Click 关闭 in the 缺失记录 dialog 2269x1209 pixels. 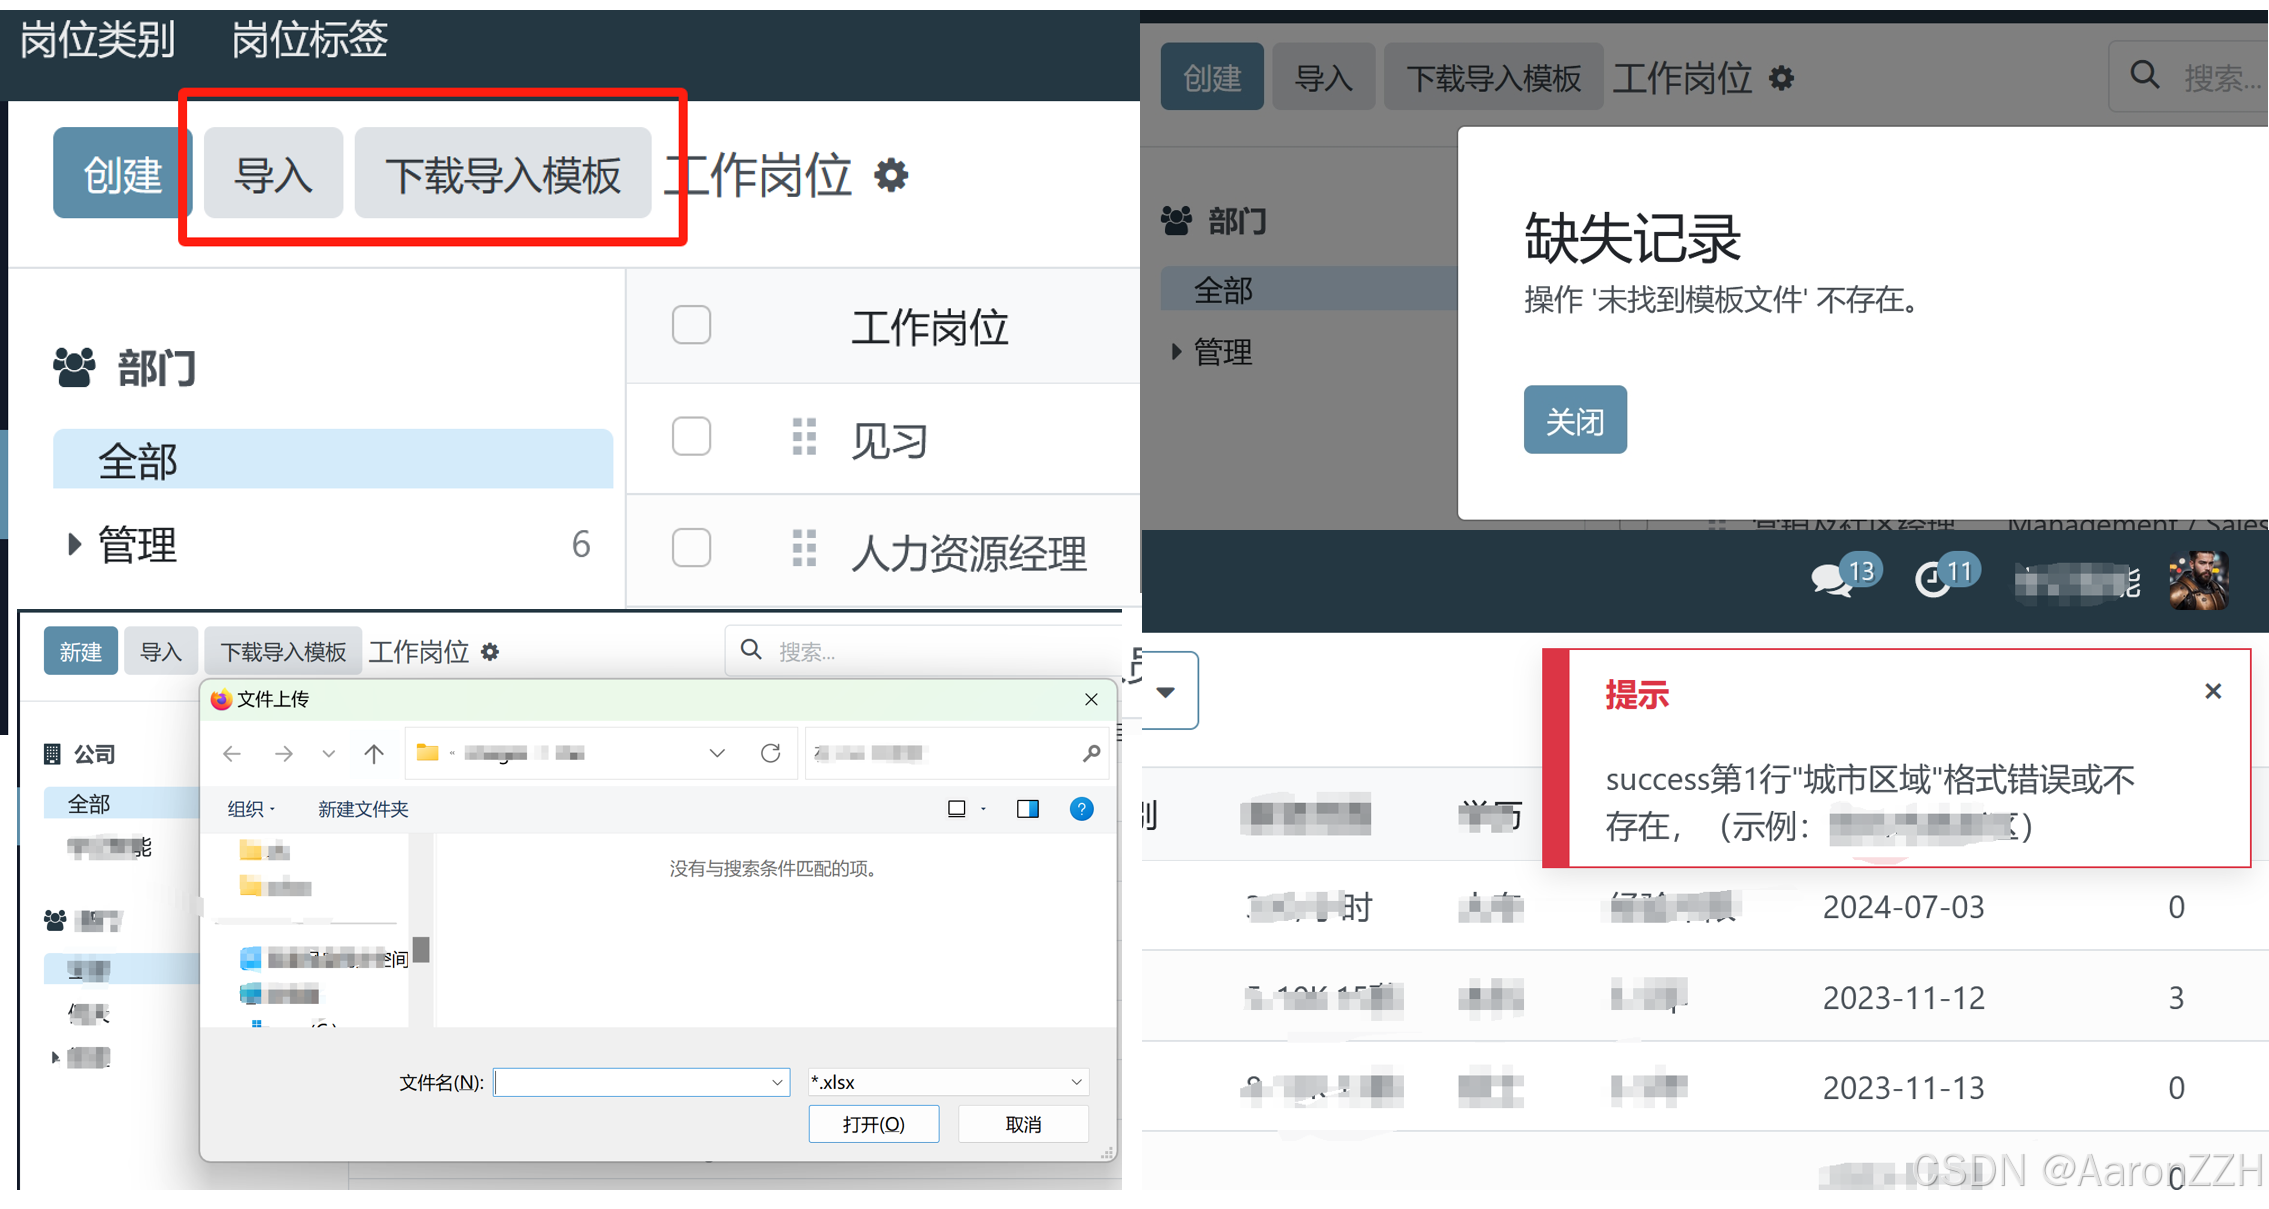pyautogui.click(x=1575, y=420)
